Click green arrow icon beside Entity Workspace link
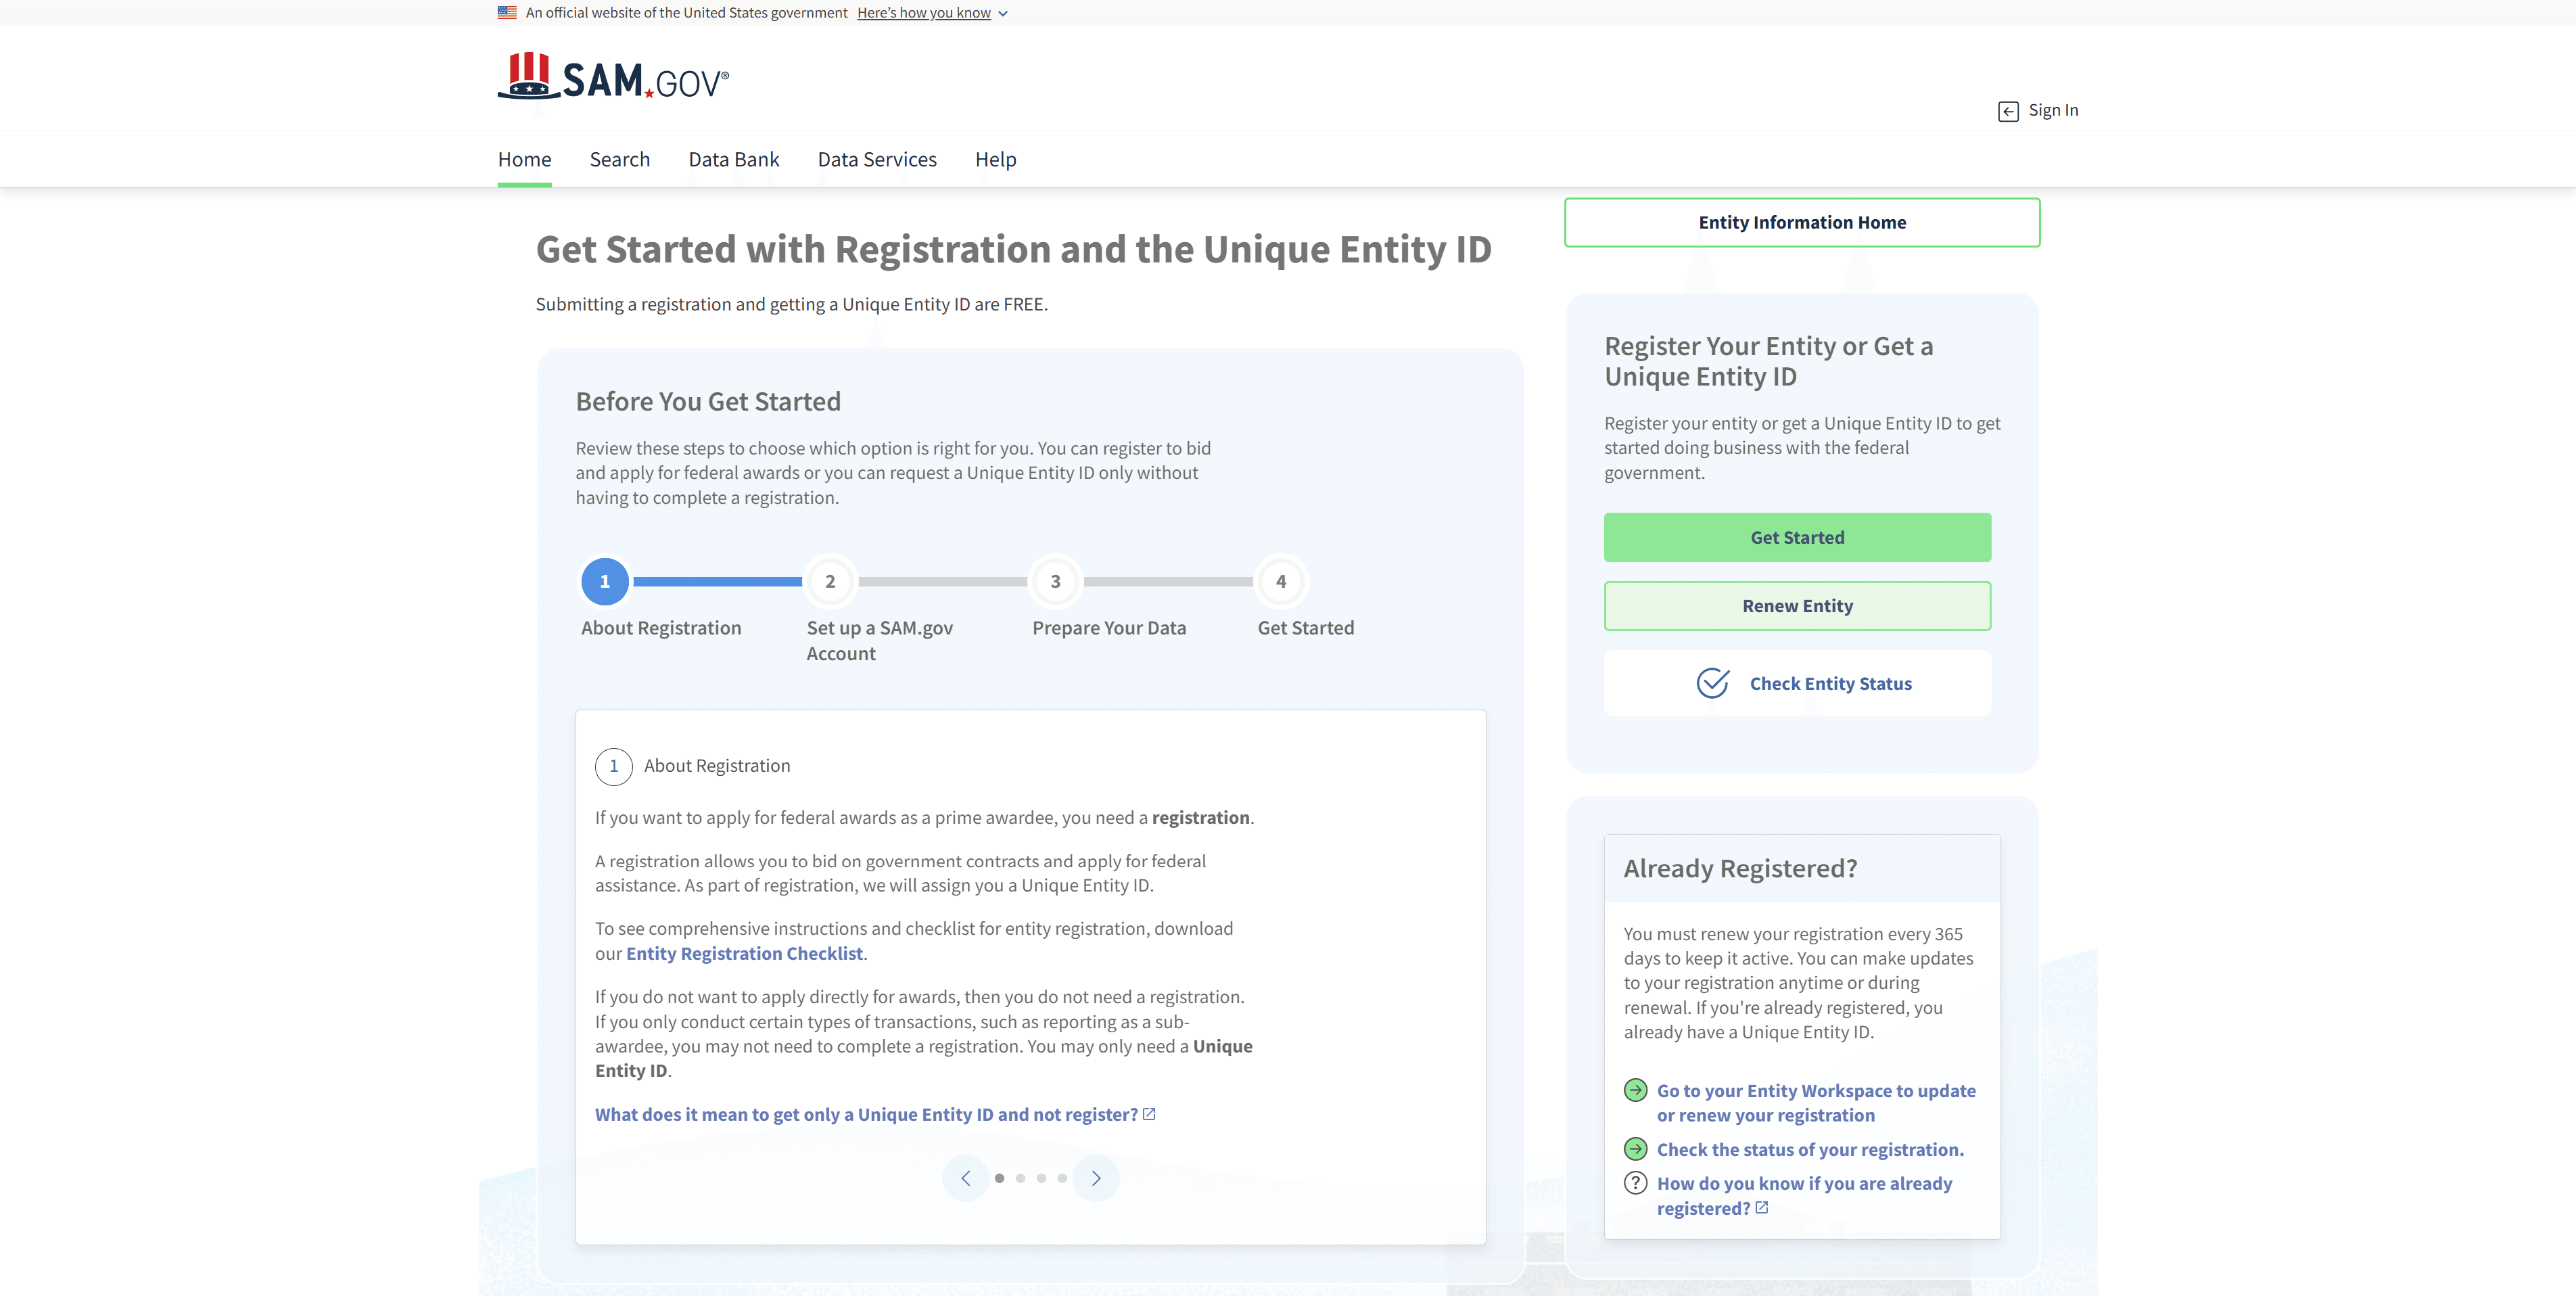 1636,1090
